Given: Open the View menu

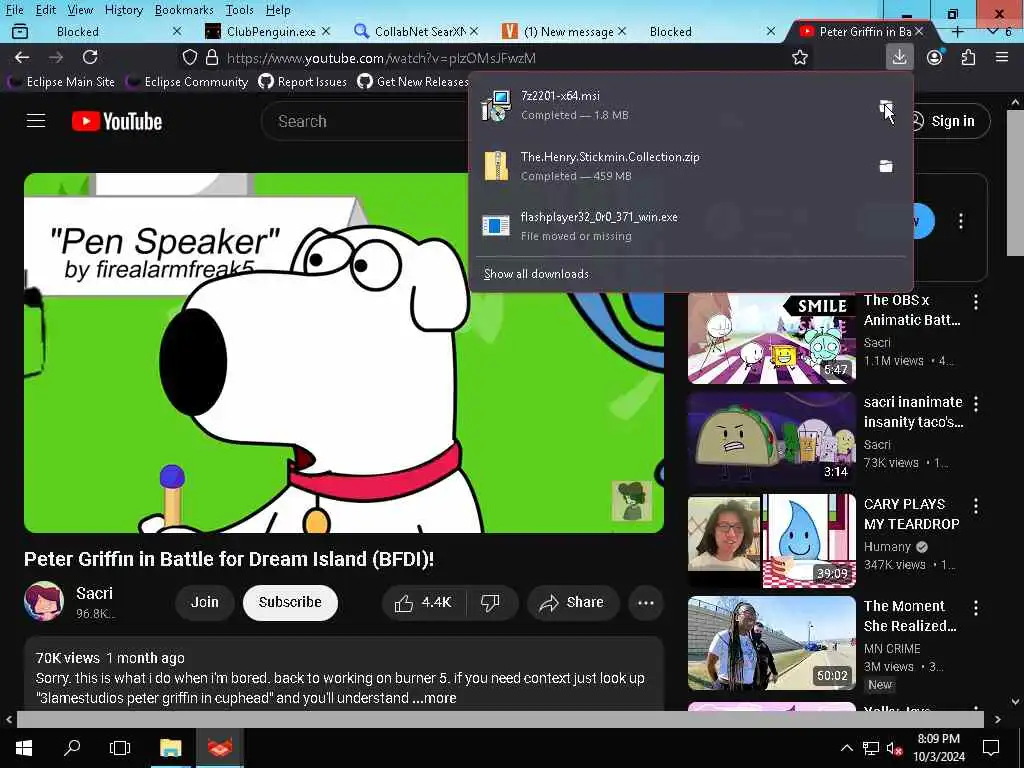Looking at the screenshot, I should tap(80, 10).
